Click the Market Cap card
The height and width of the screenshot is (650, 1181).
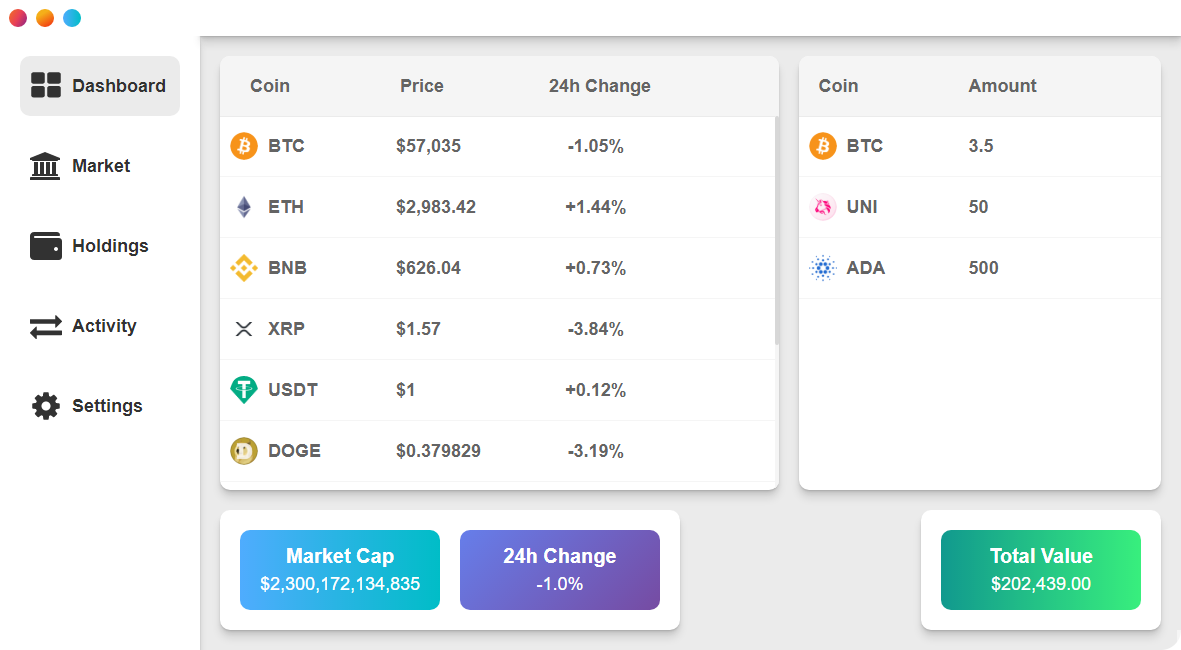[x=340, y=570]
